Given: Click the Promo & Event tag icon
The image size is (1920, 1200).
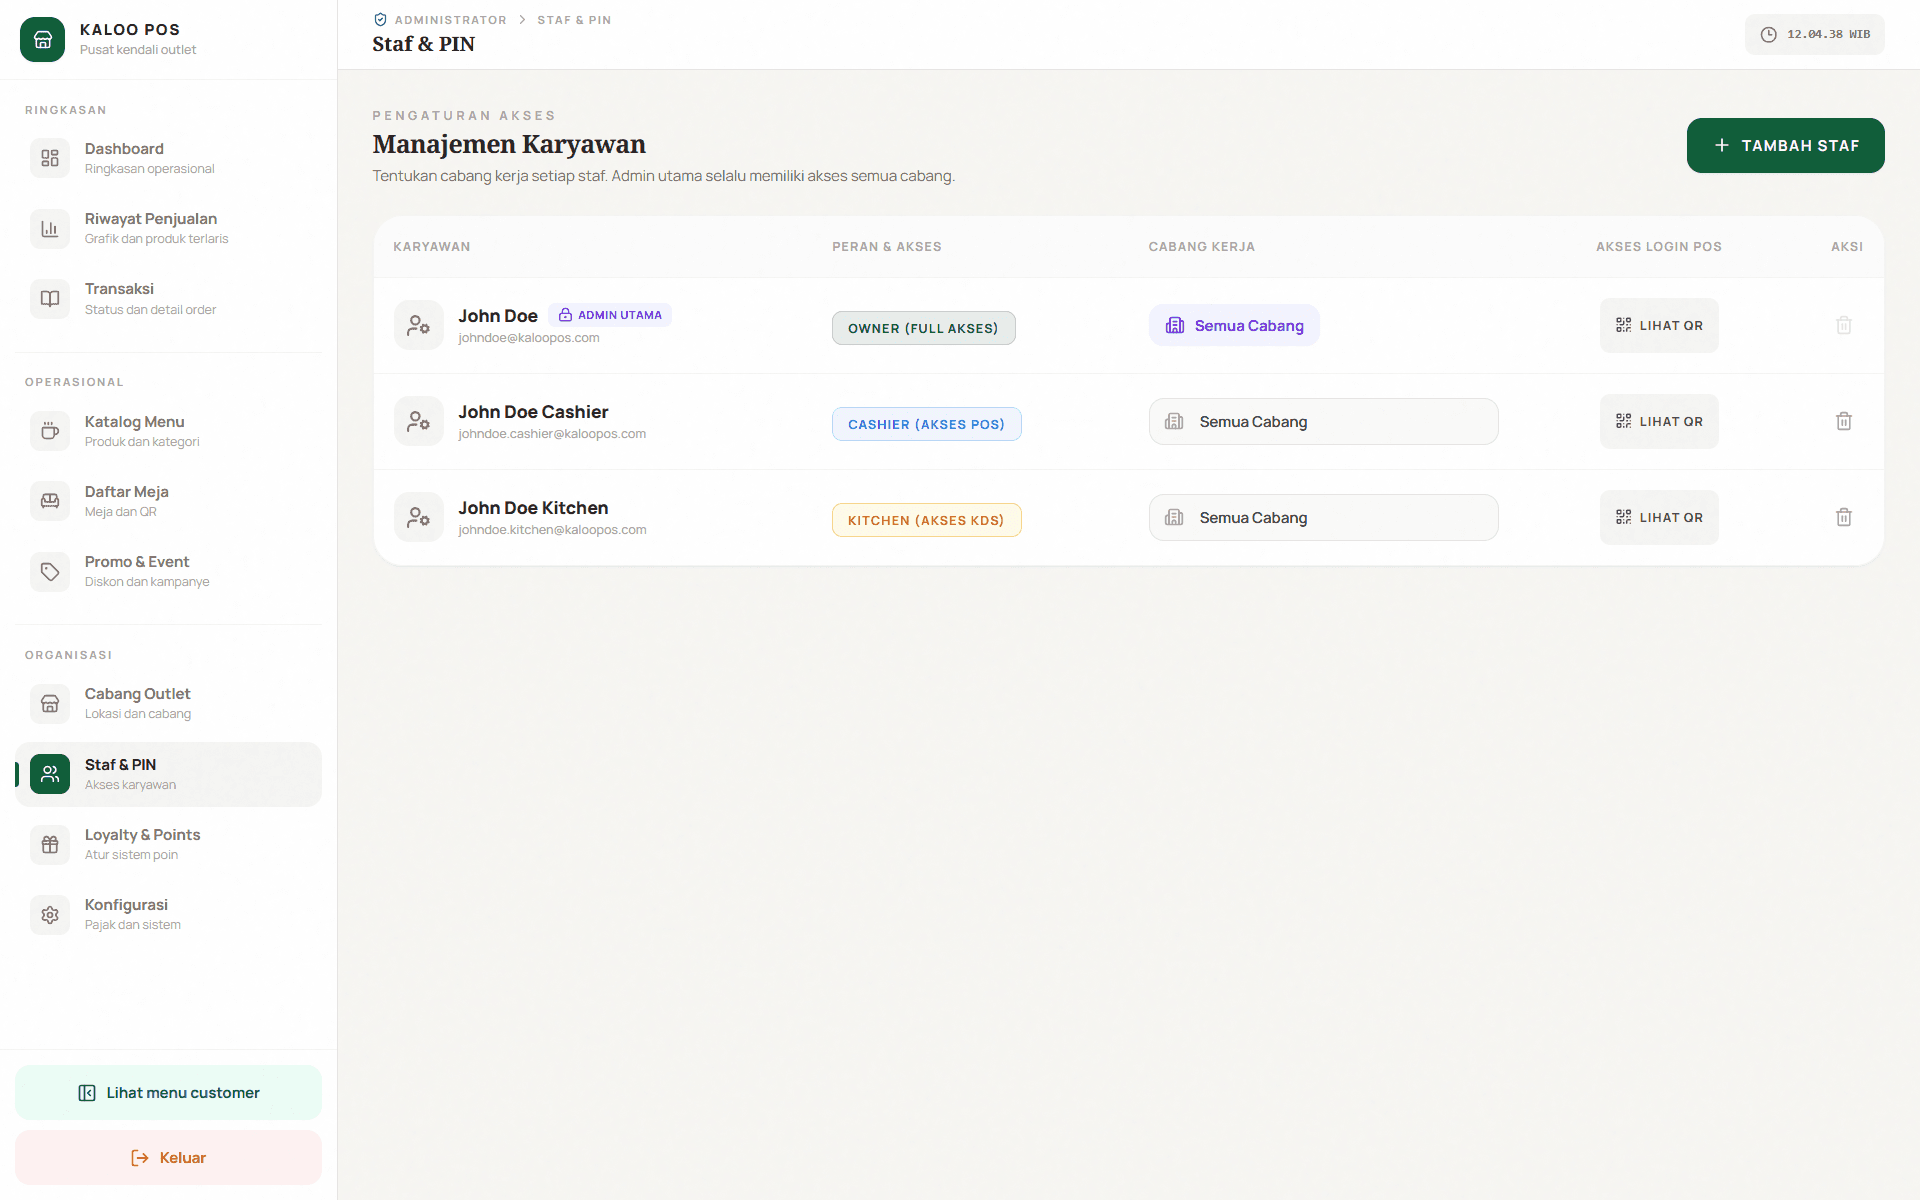Looking at the screenshot, I should point(50,571).
